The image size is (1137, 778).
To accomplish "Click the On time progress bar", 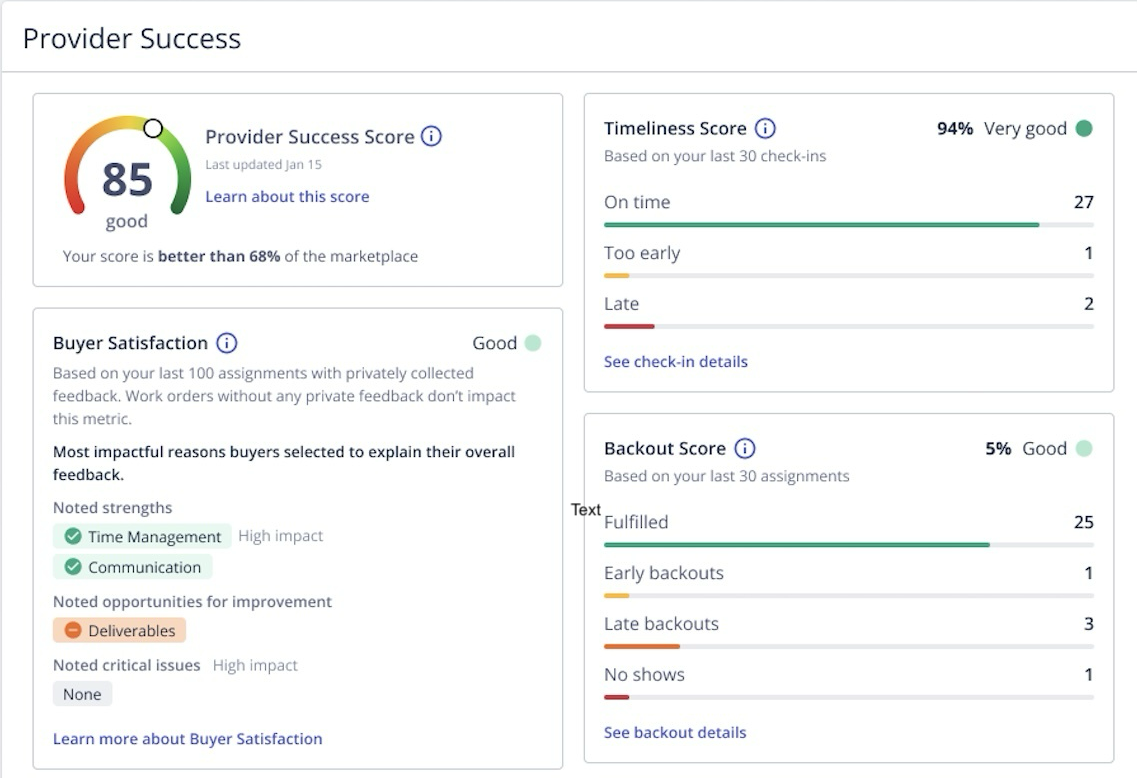I will click(x=848, y=225).
